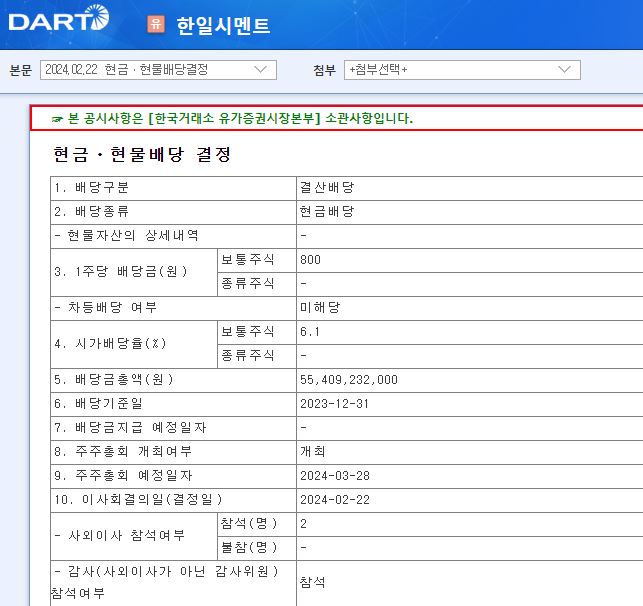The image size is (643, 606).
Task: Click the 3. 1주당 배당금(원) label
Action: [121, 271]
